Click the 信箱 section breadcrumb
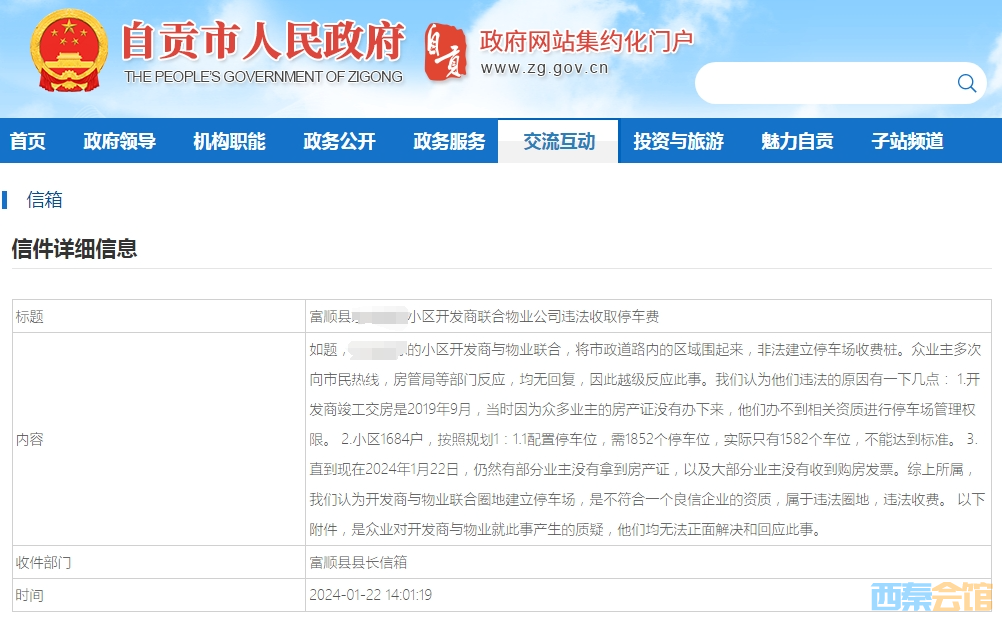This screenshot has height=619, width=1002. [44, 200]
